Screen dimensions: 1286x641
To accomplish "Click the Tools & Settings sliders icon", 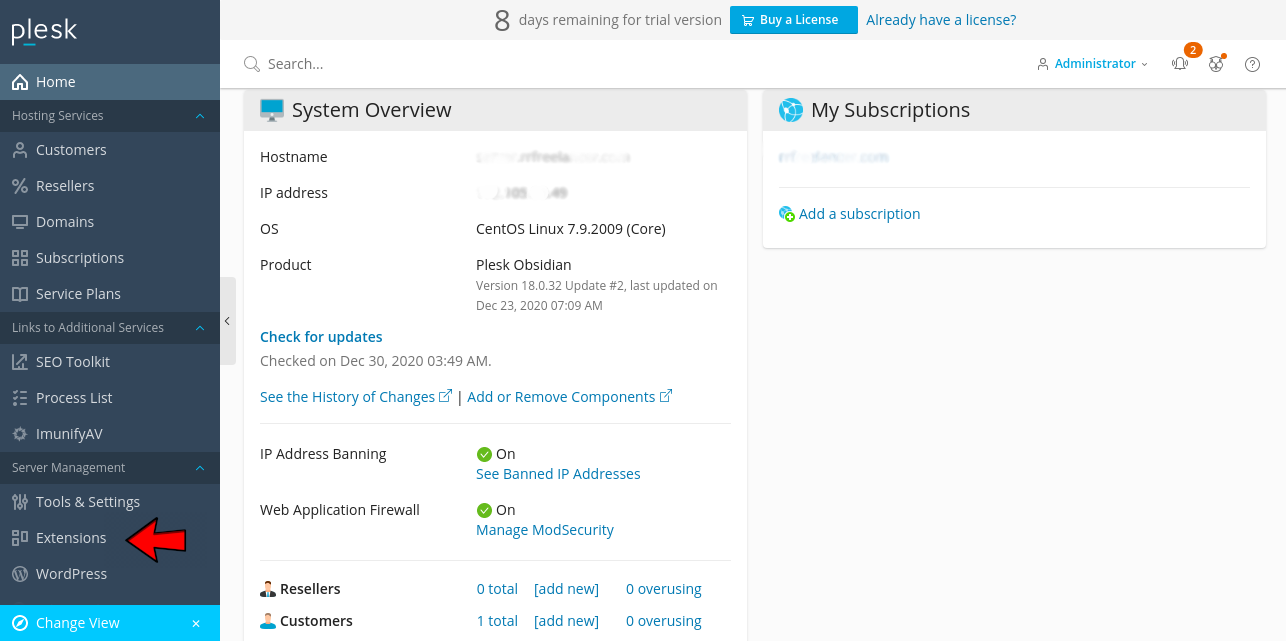I will tap(20, 502).
